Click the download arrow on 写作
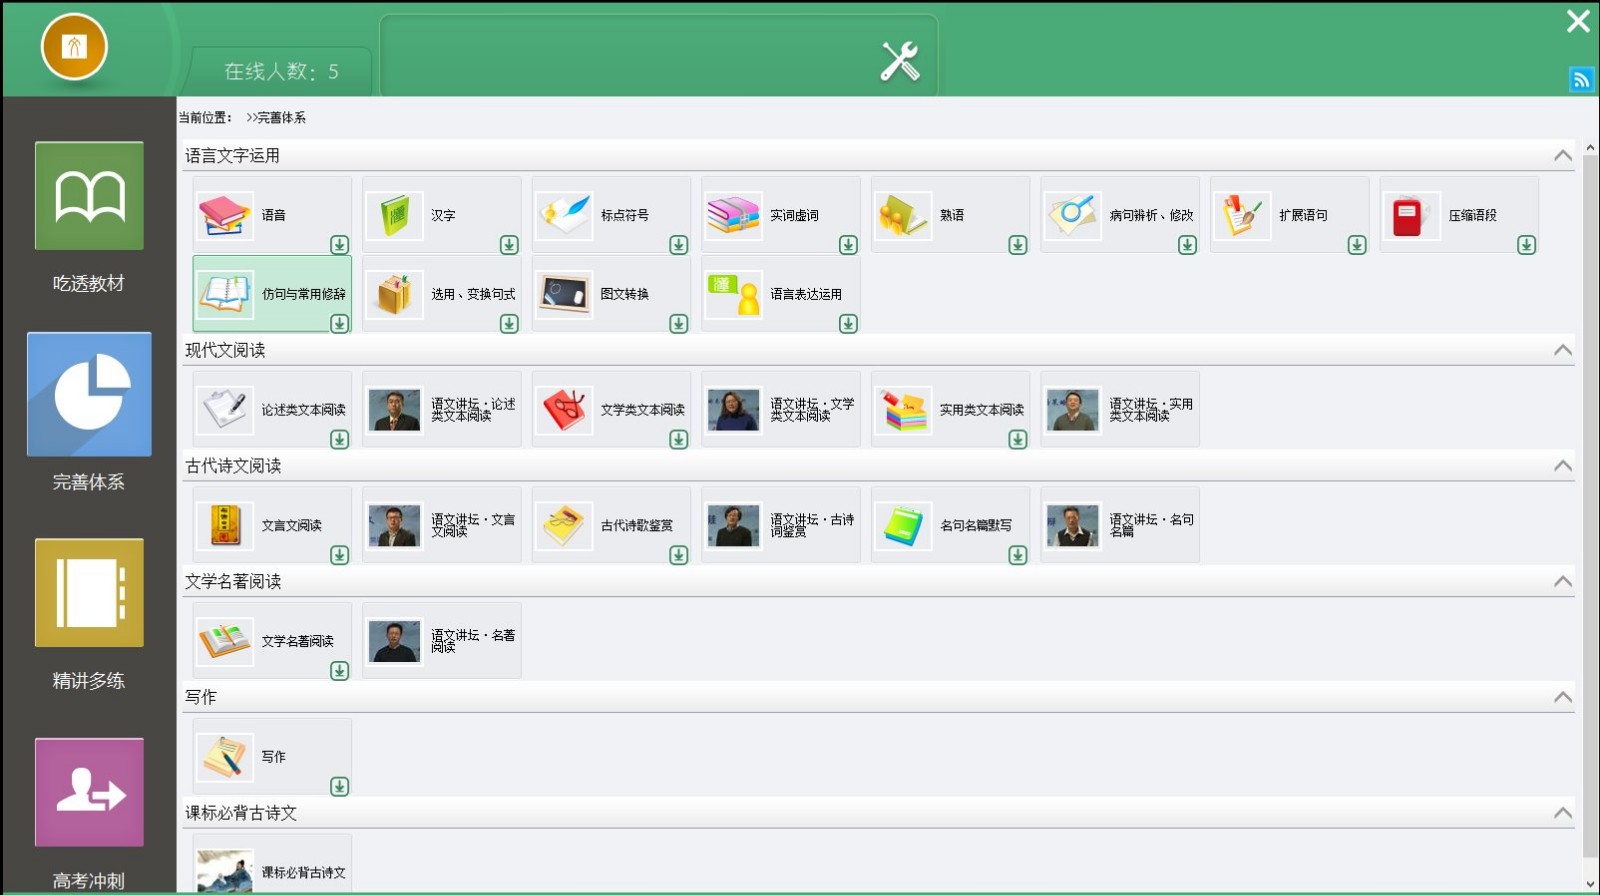This screenshot has height=895, width=1600. click(x=340, y=787)
